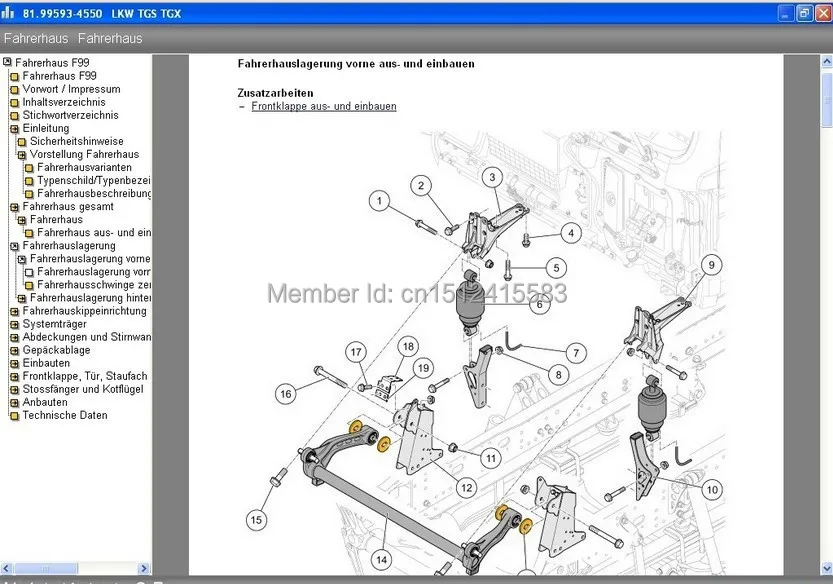
Task: Select Fahrerhausbeschreibung entry
Action: (x=94, y=193)
